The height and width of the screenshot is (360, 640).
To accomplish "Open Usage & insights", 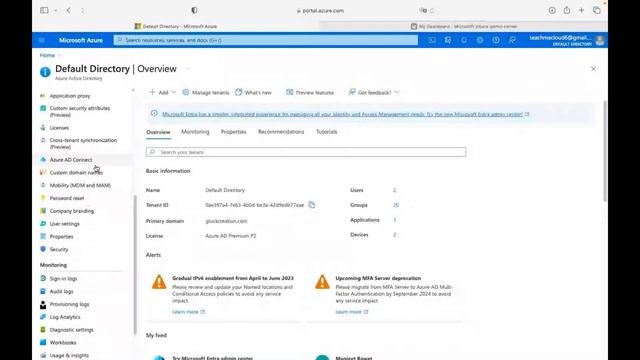I will tap(69, 356).
